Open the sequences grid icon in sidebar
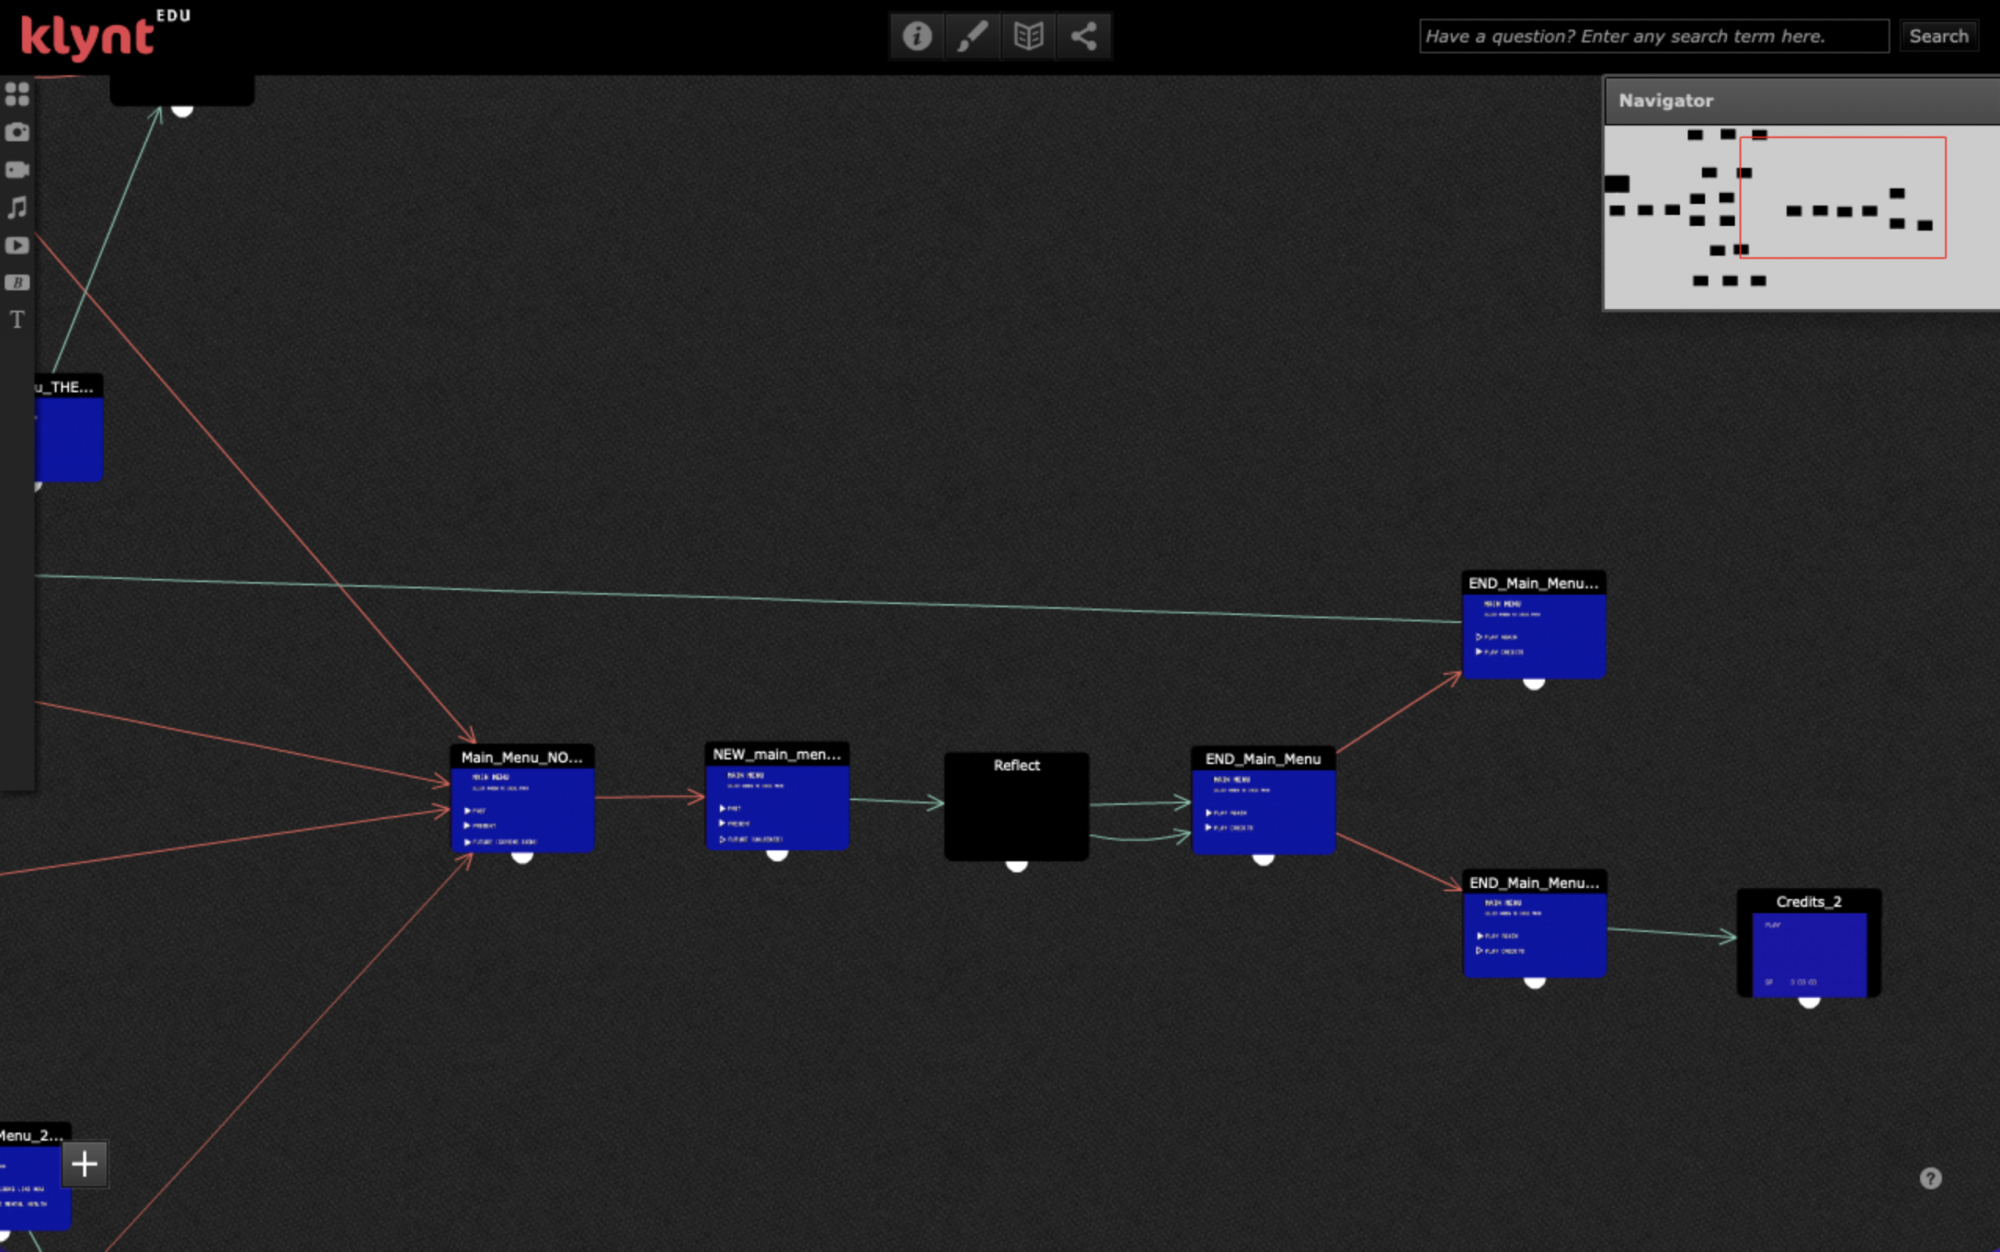 [x=17, y=94]
